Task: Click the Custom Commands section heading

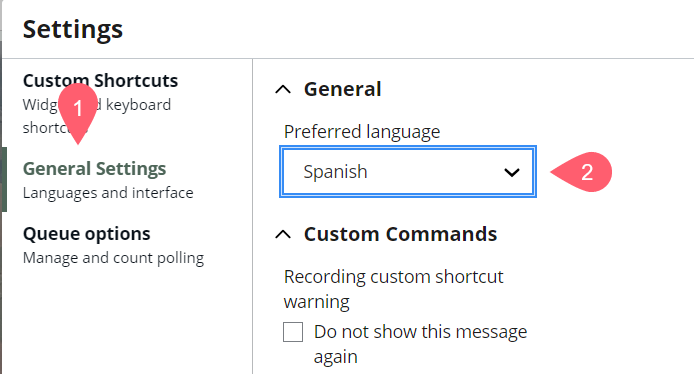Action: [x=401, y=234]
